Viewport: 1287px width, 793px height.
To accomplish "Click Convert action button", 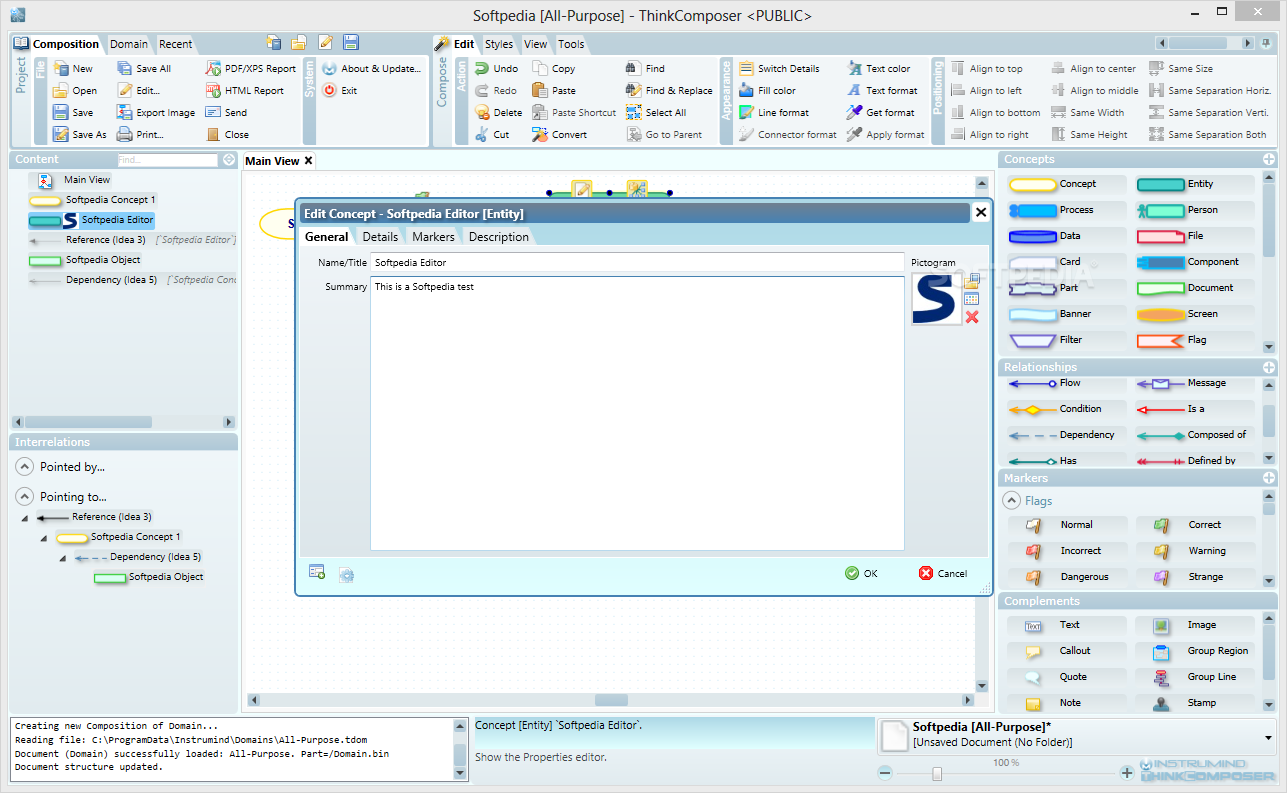I will point(560,135).
